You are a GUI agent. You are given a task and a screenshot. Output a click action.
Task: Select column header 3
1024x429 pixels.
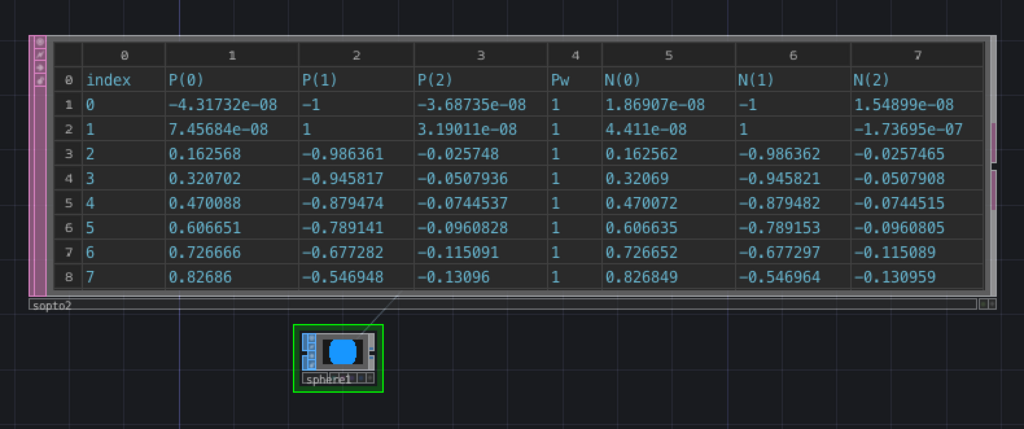tap(481, 56)
